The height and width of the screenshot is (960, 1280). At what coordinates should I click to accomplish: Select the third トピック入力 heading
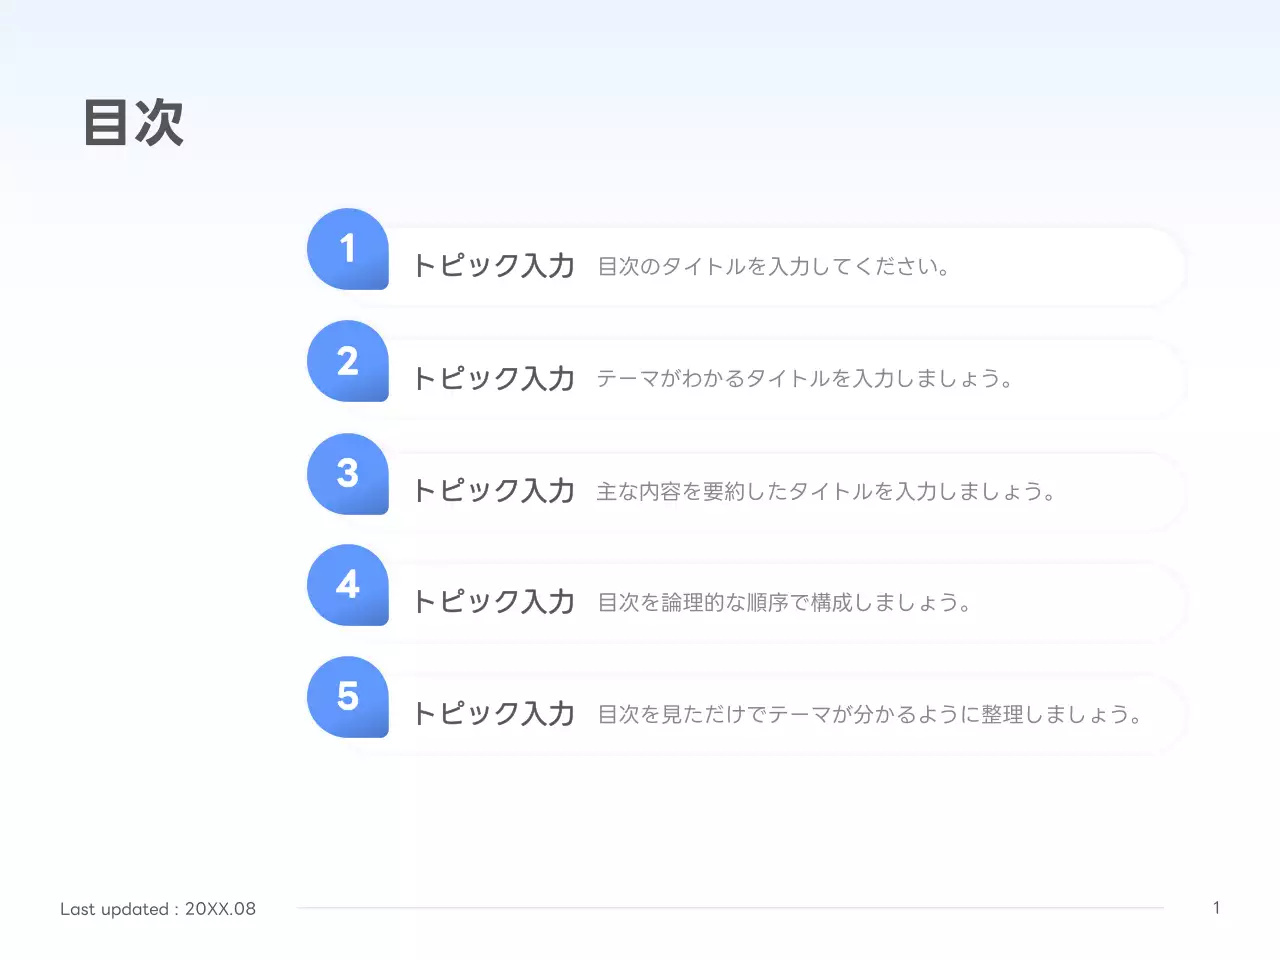tap(494, 491)
